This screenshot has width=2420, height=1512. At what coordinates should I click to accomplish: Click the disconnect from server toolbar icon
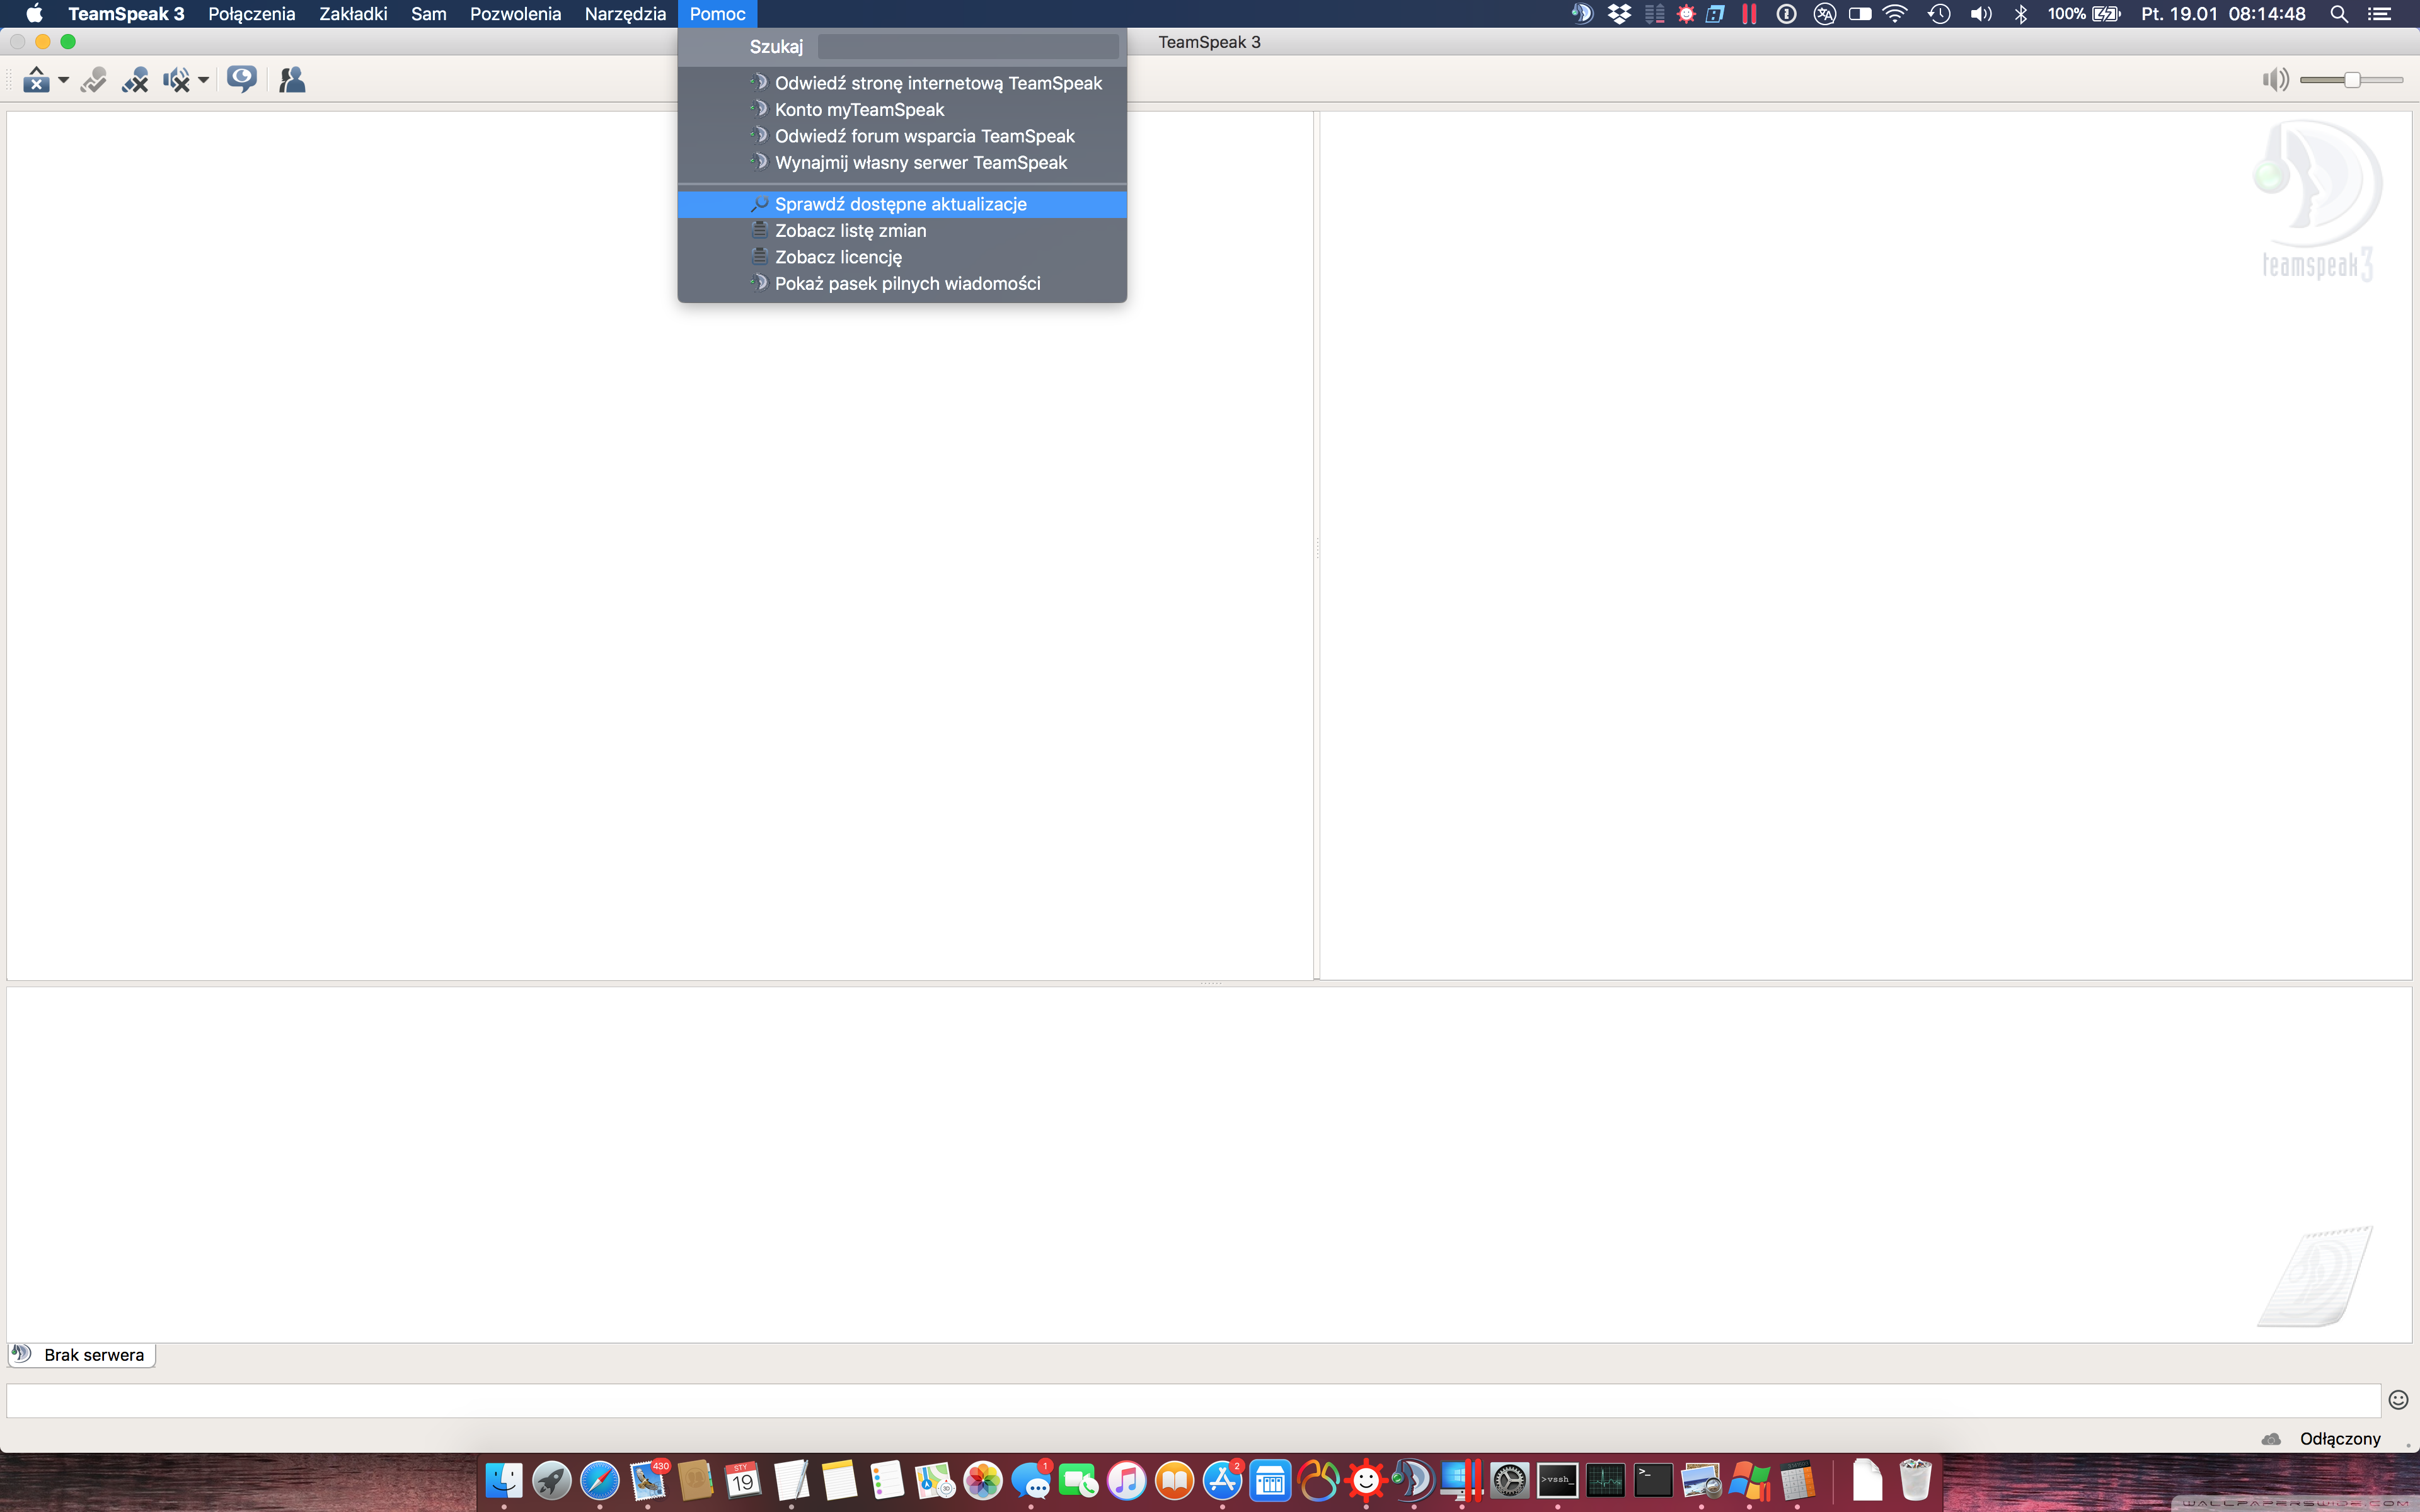coord(36,79)
